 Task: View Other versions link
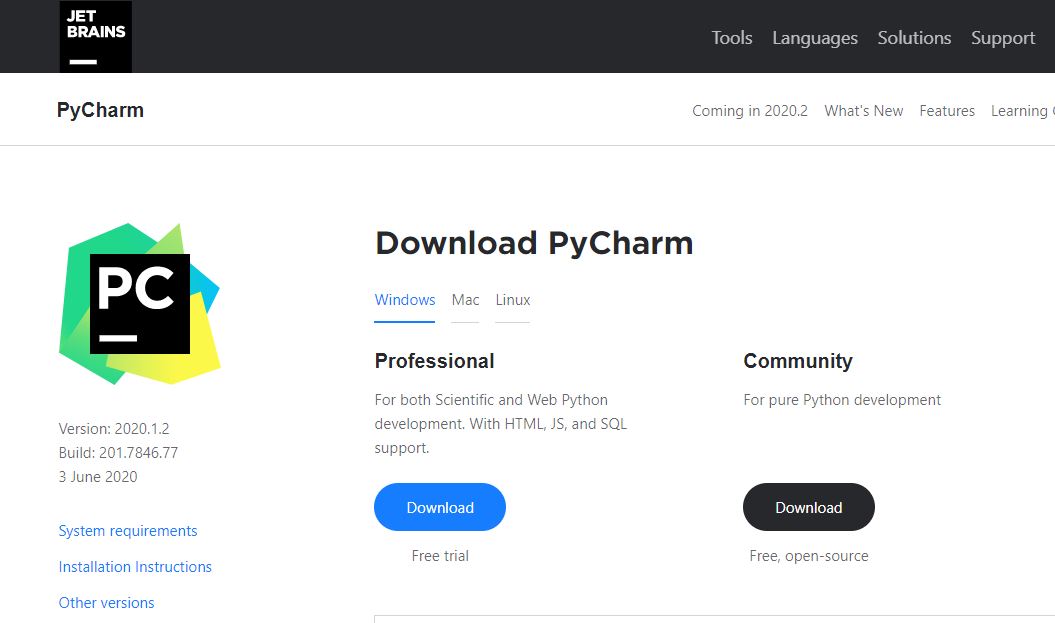click(x=106, y=603)
